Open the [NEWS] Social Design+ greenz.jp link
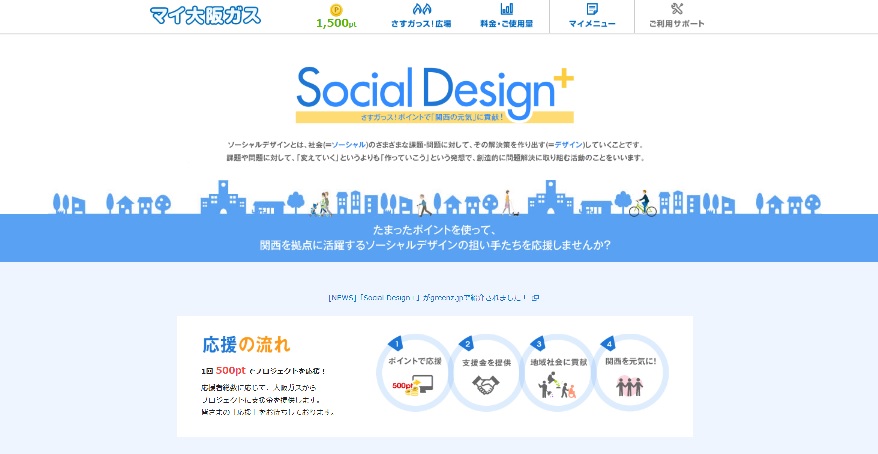This screenshot has height=454, width=878. (x=427, y=298)
